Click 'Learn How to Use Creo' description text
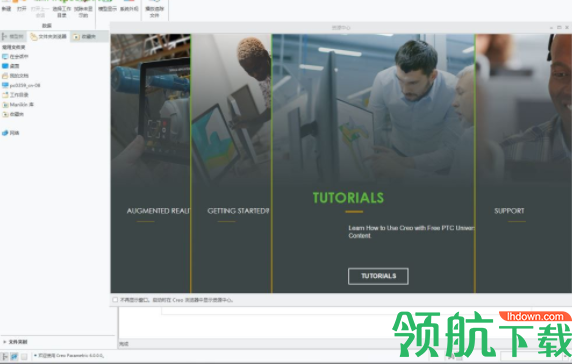 pyautogui.click(x=411, y=232)
